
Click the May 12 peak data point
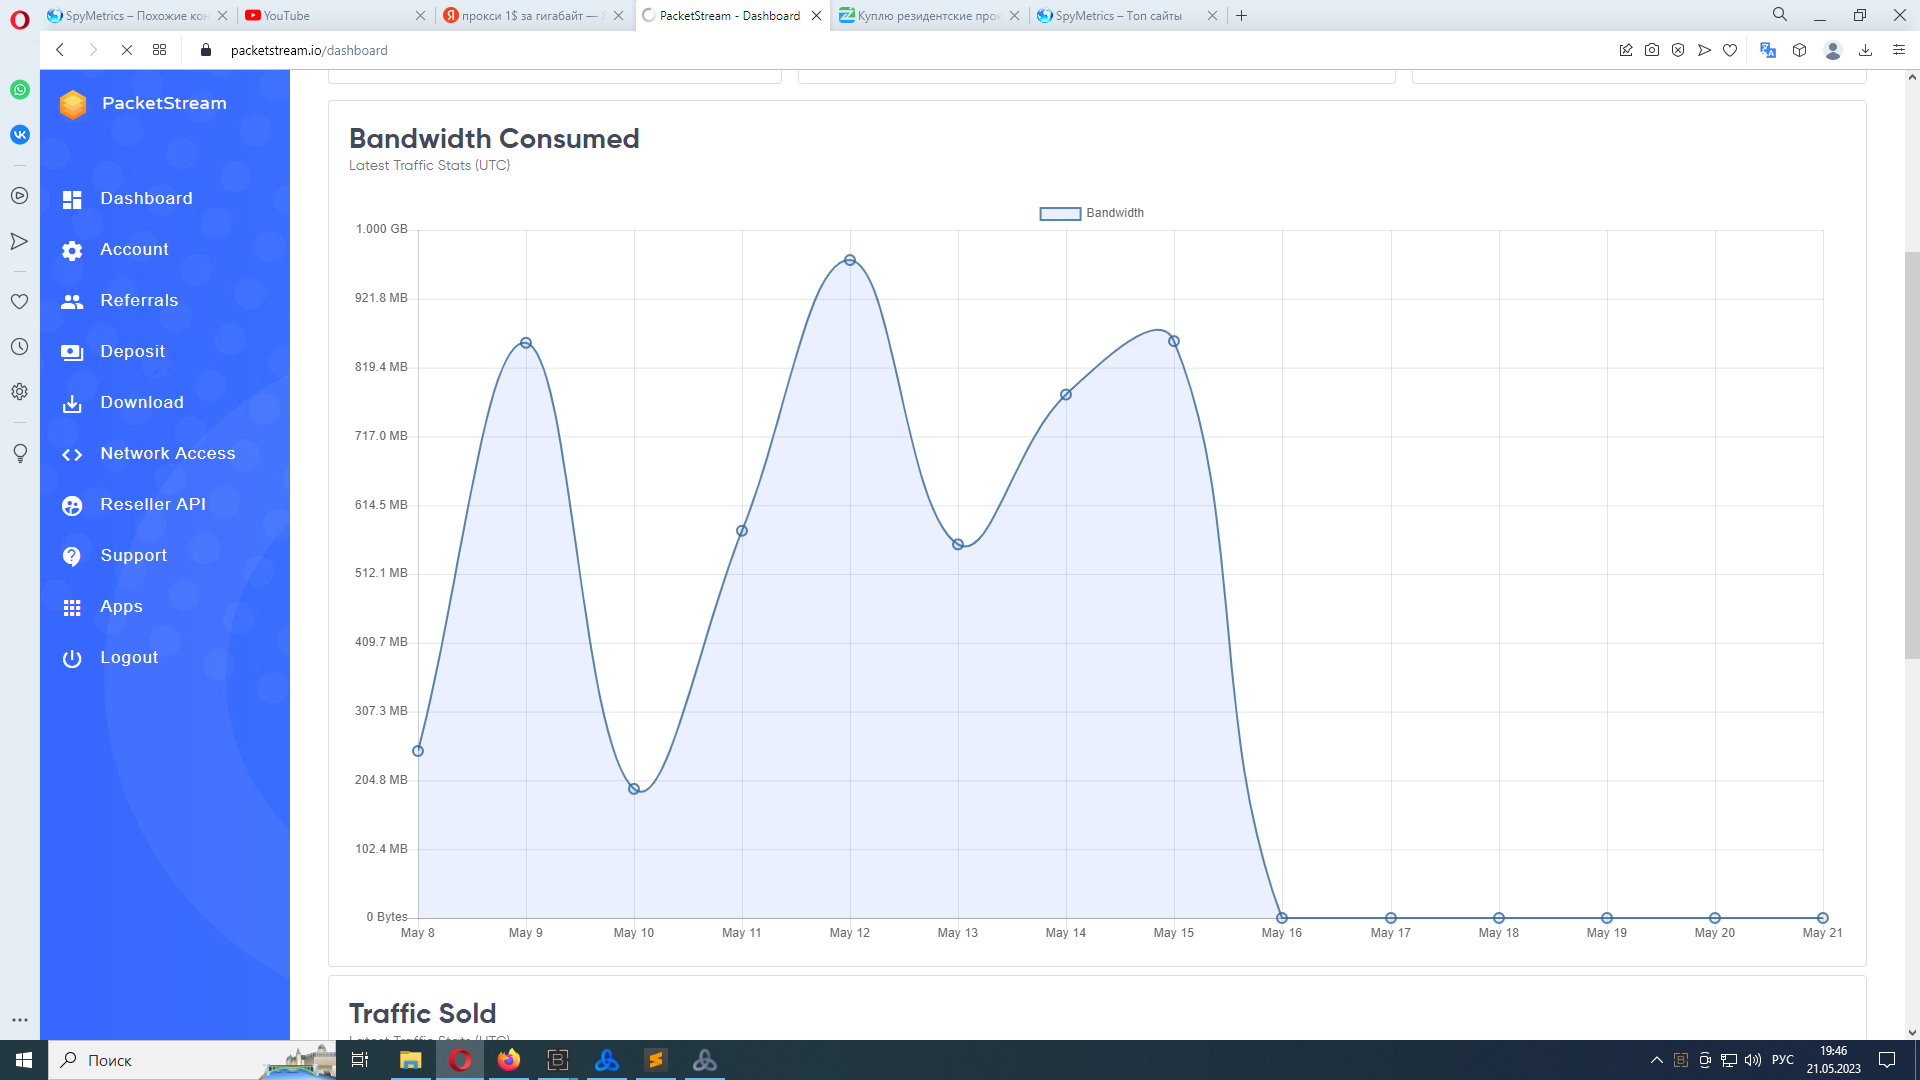coord(850,260)
